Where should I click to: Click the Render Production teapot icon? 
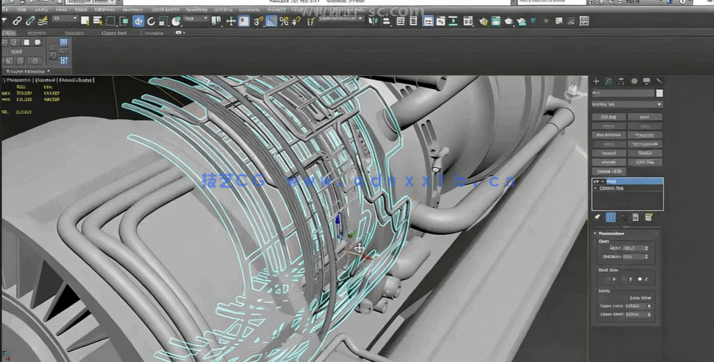[509, 21]
